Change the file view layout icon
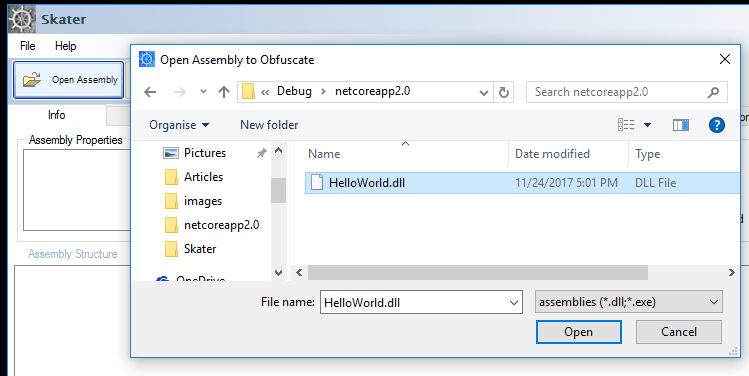 pyautogui.click(x=626, y=125)
